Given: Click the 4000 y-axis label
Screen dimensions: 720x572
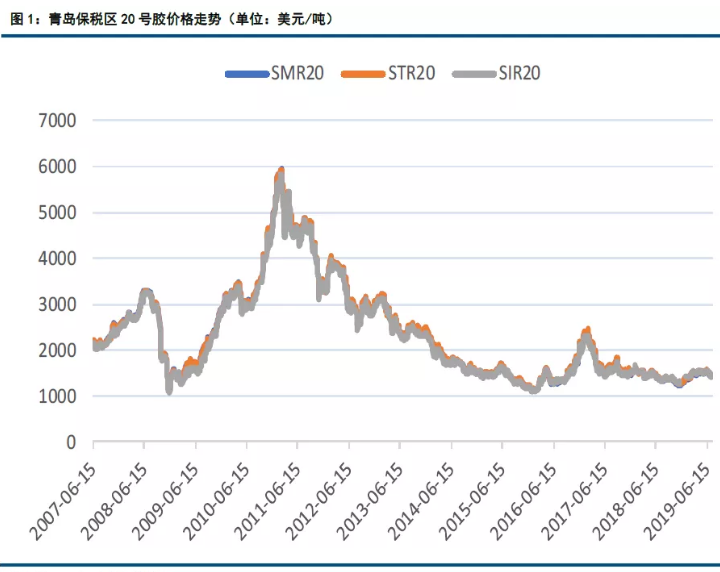Looking at the screenshot, I should coord(57,258).
